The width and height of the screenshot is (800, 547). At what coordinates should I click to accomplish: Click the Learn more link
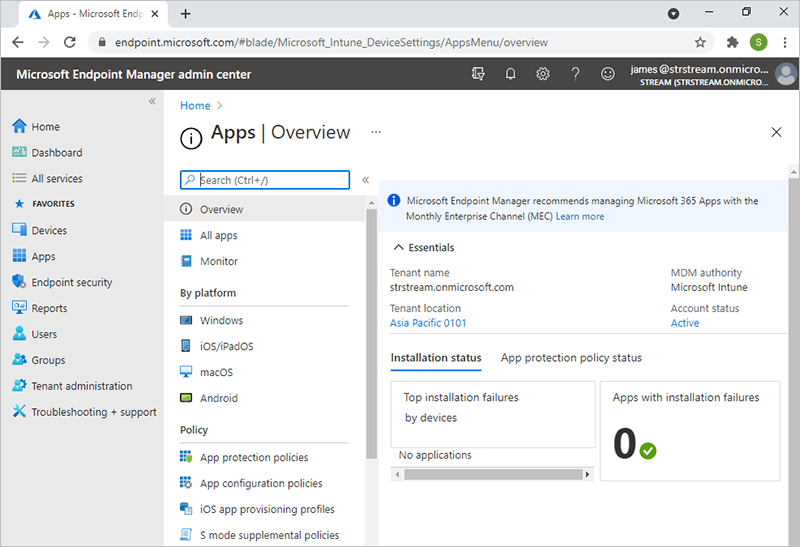click(580, 216)
